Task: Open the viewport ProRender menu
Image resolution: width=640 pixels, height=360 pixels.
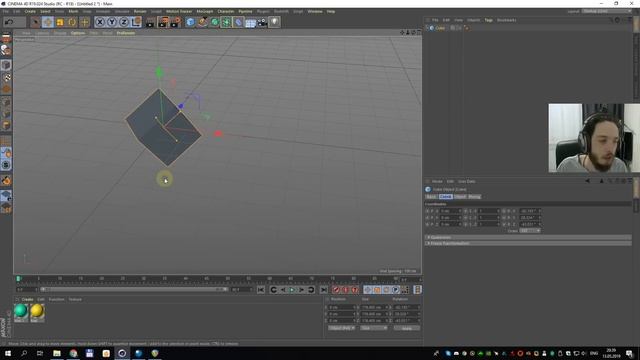Action: coord(126,33)
